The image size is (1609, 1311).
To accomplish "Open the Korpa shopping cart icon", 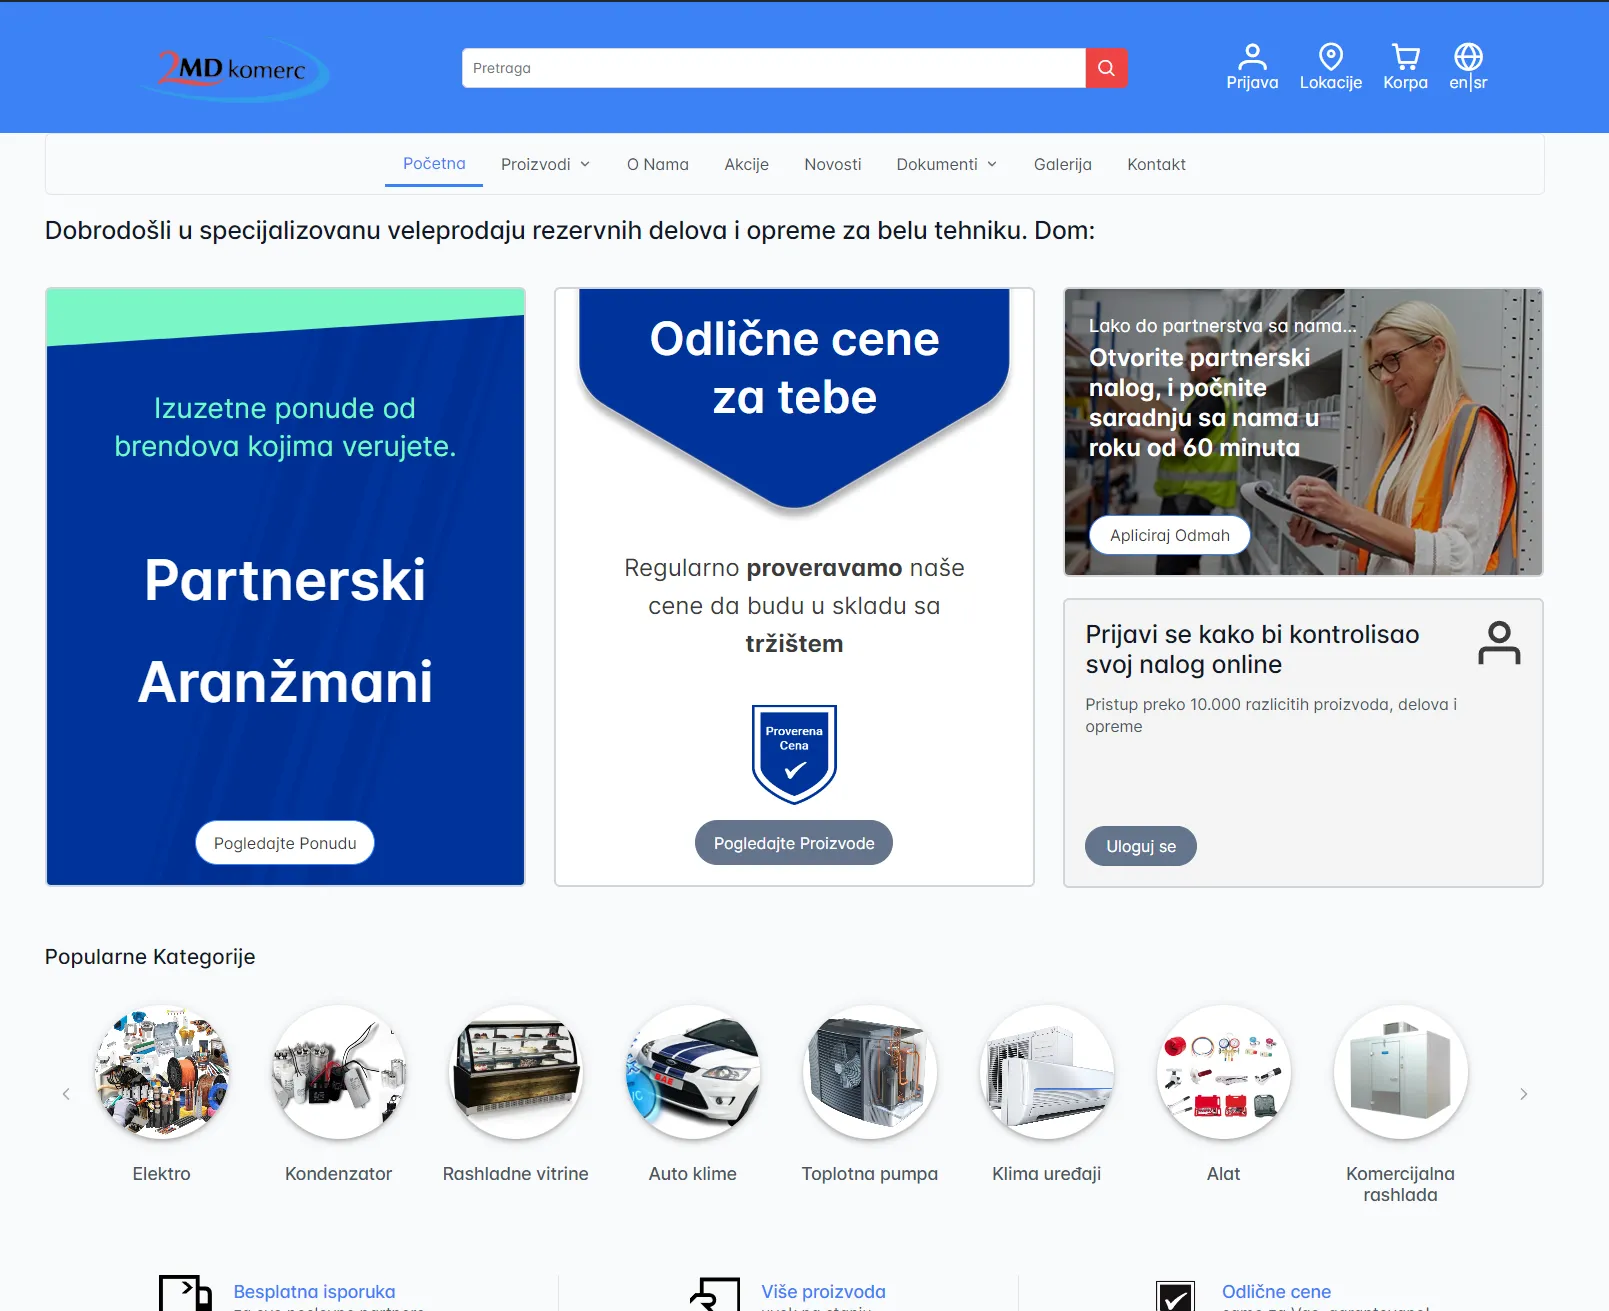I will tap(1405, 57).
